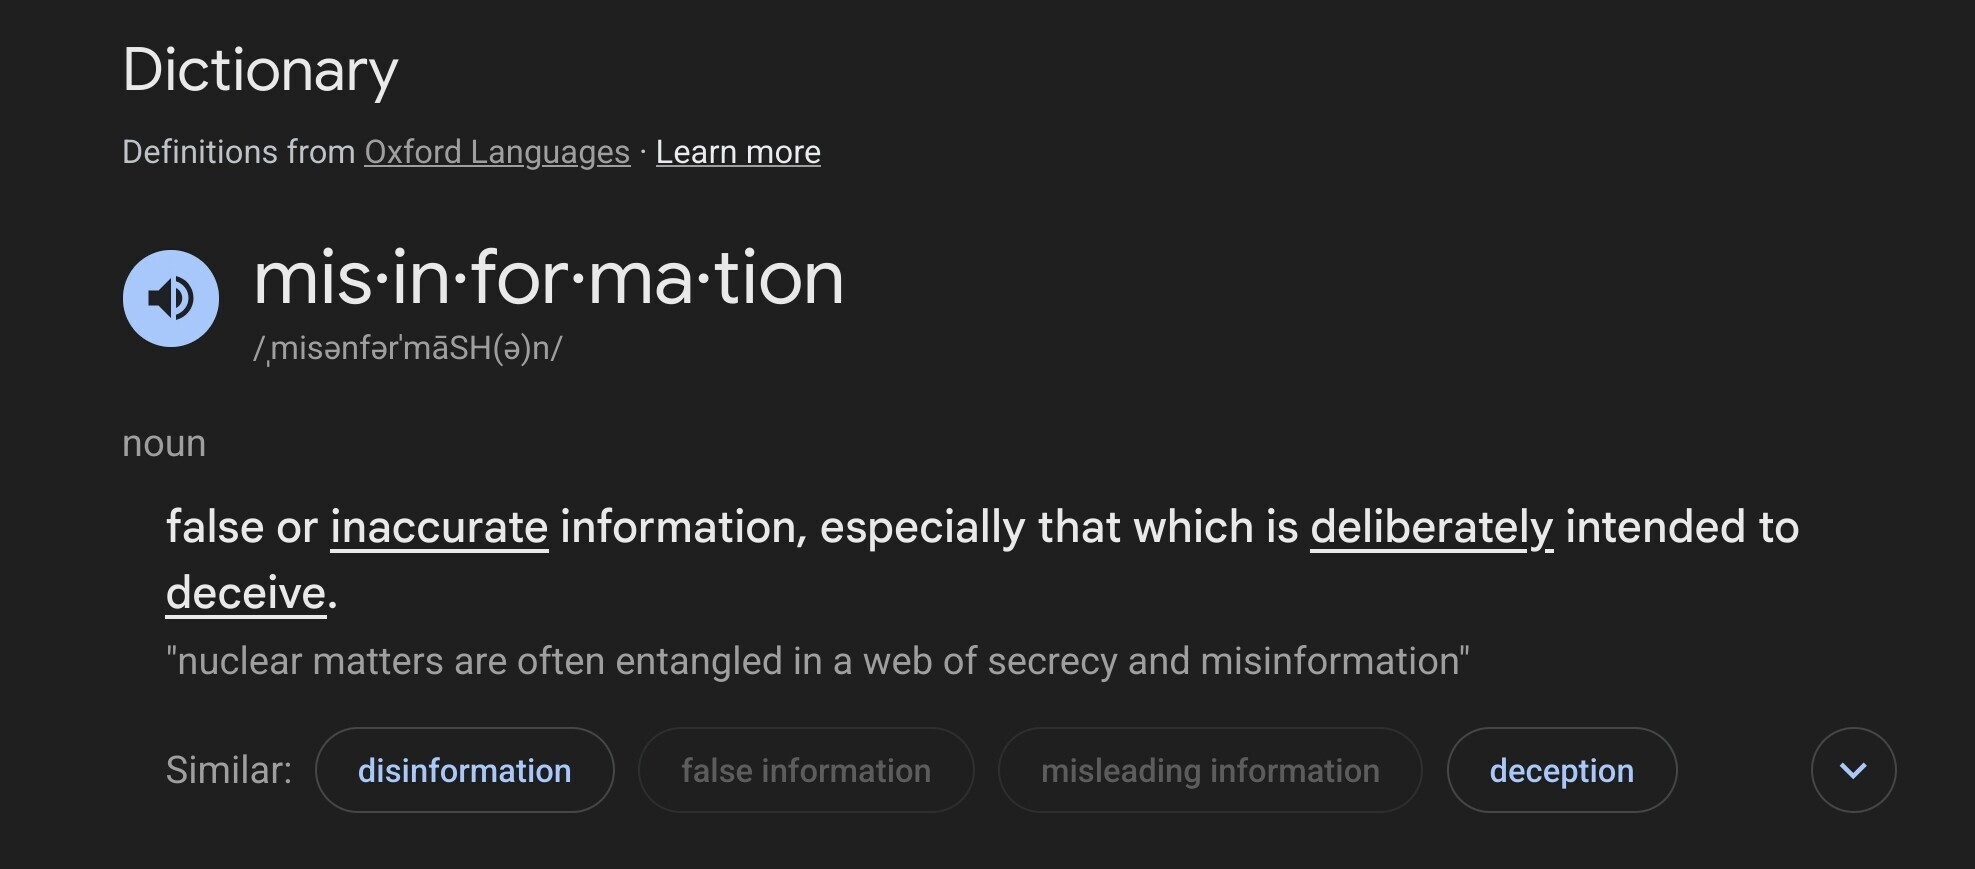Select the disinformation synonym chip
Image resolution: width=1975 pixels, height=869 pixels.
click(464, 770)
